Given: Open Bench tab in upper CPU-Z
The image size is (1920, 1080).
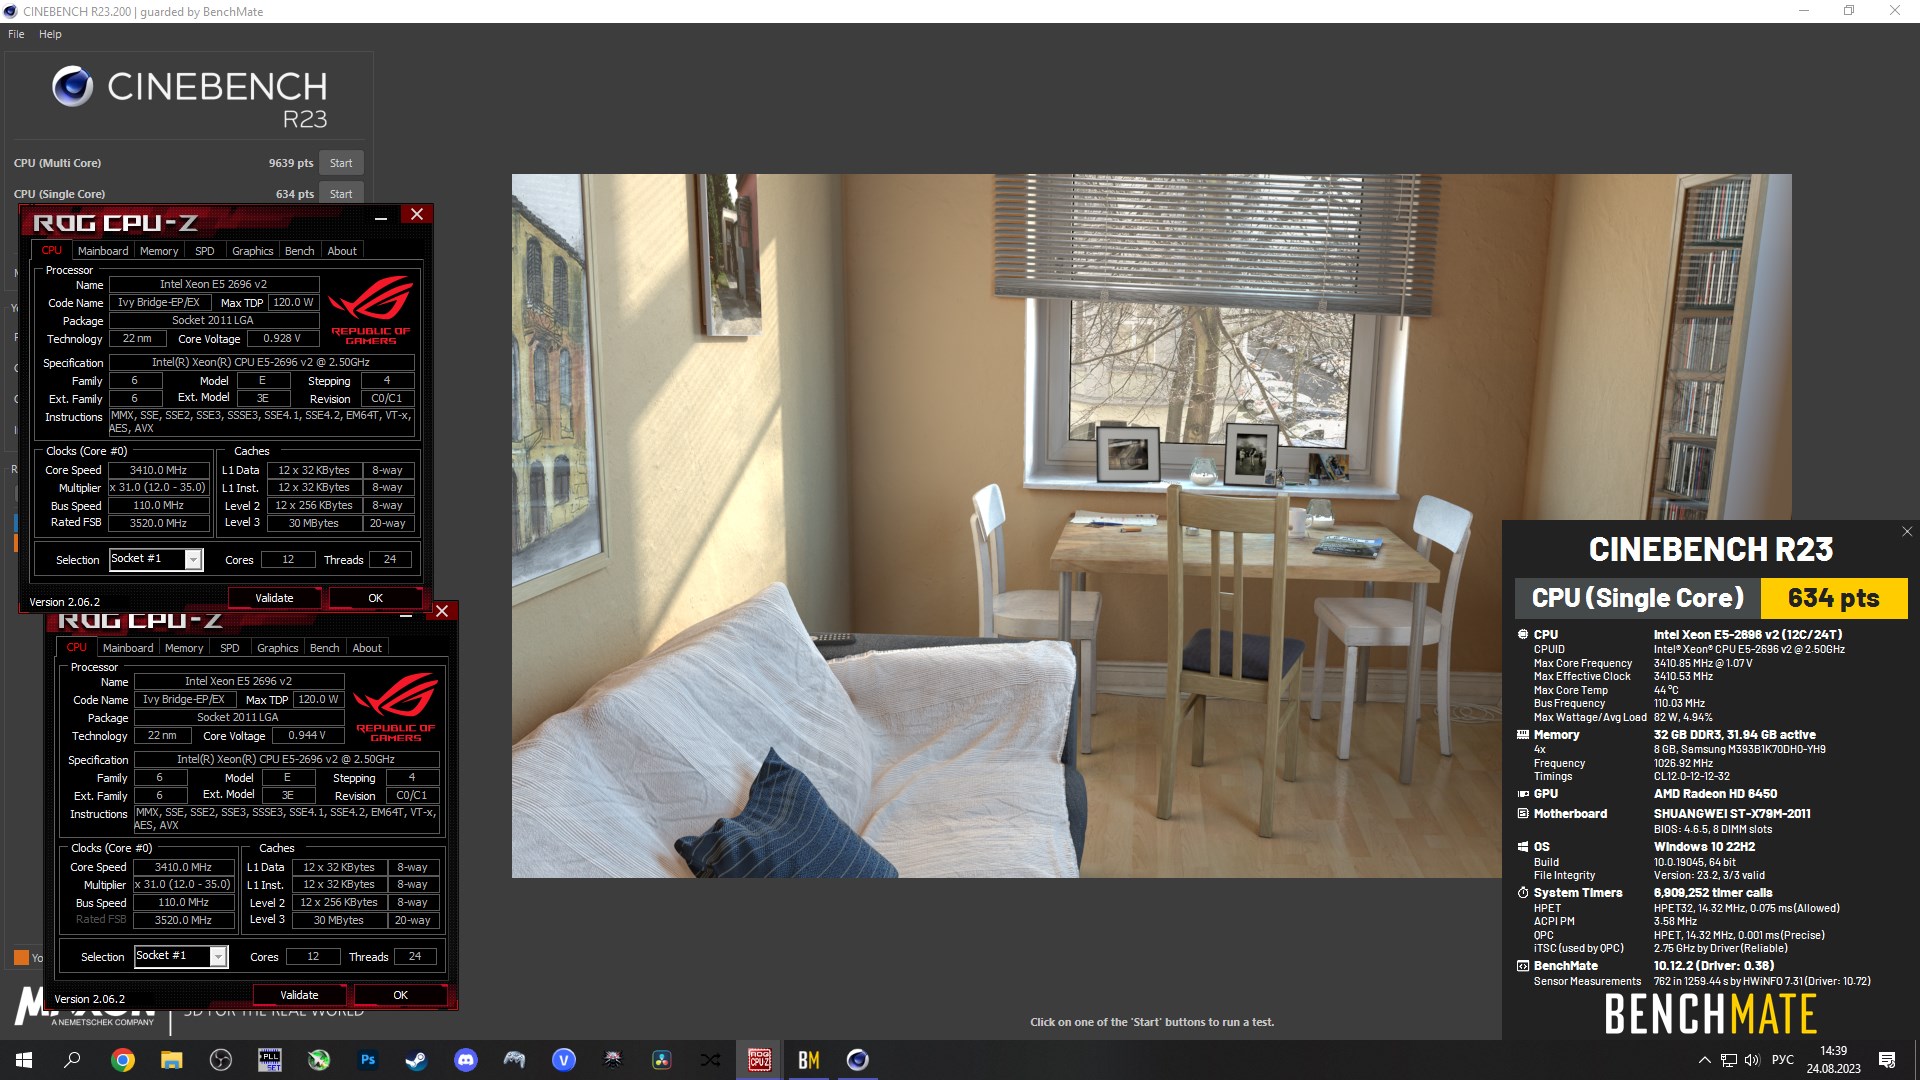Looking at the screenshot, I should 299,251.
